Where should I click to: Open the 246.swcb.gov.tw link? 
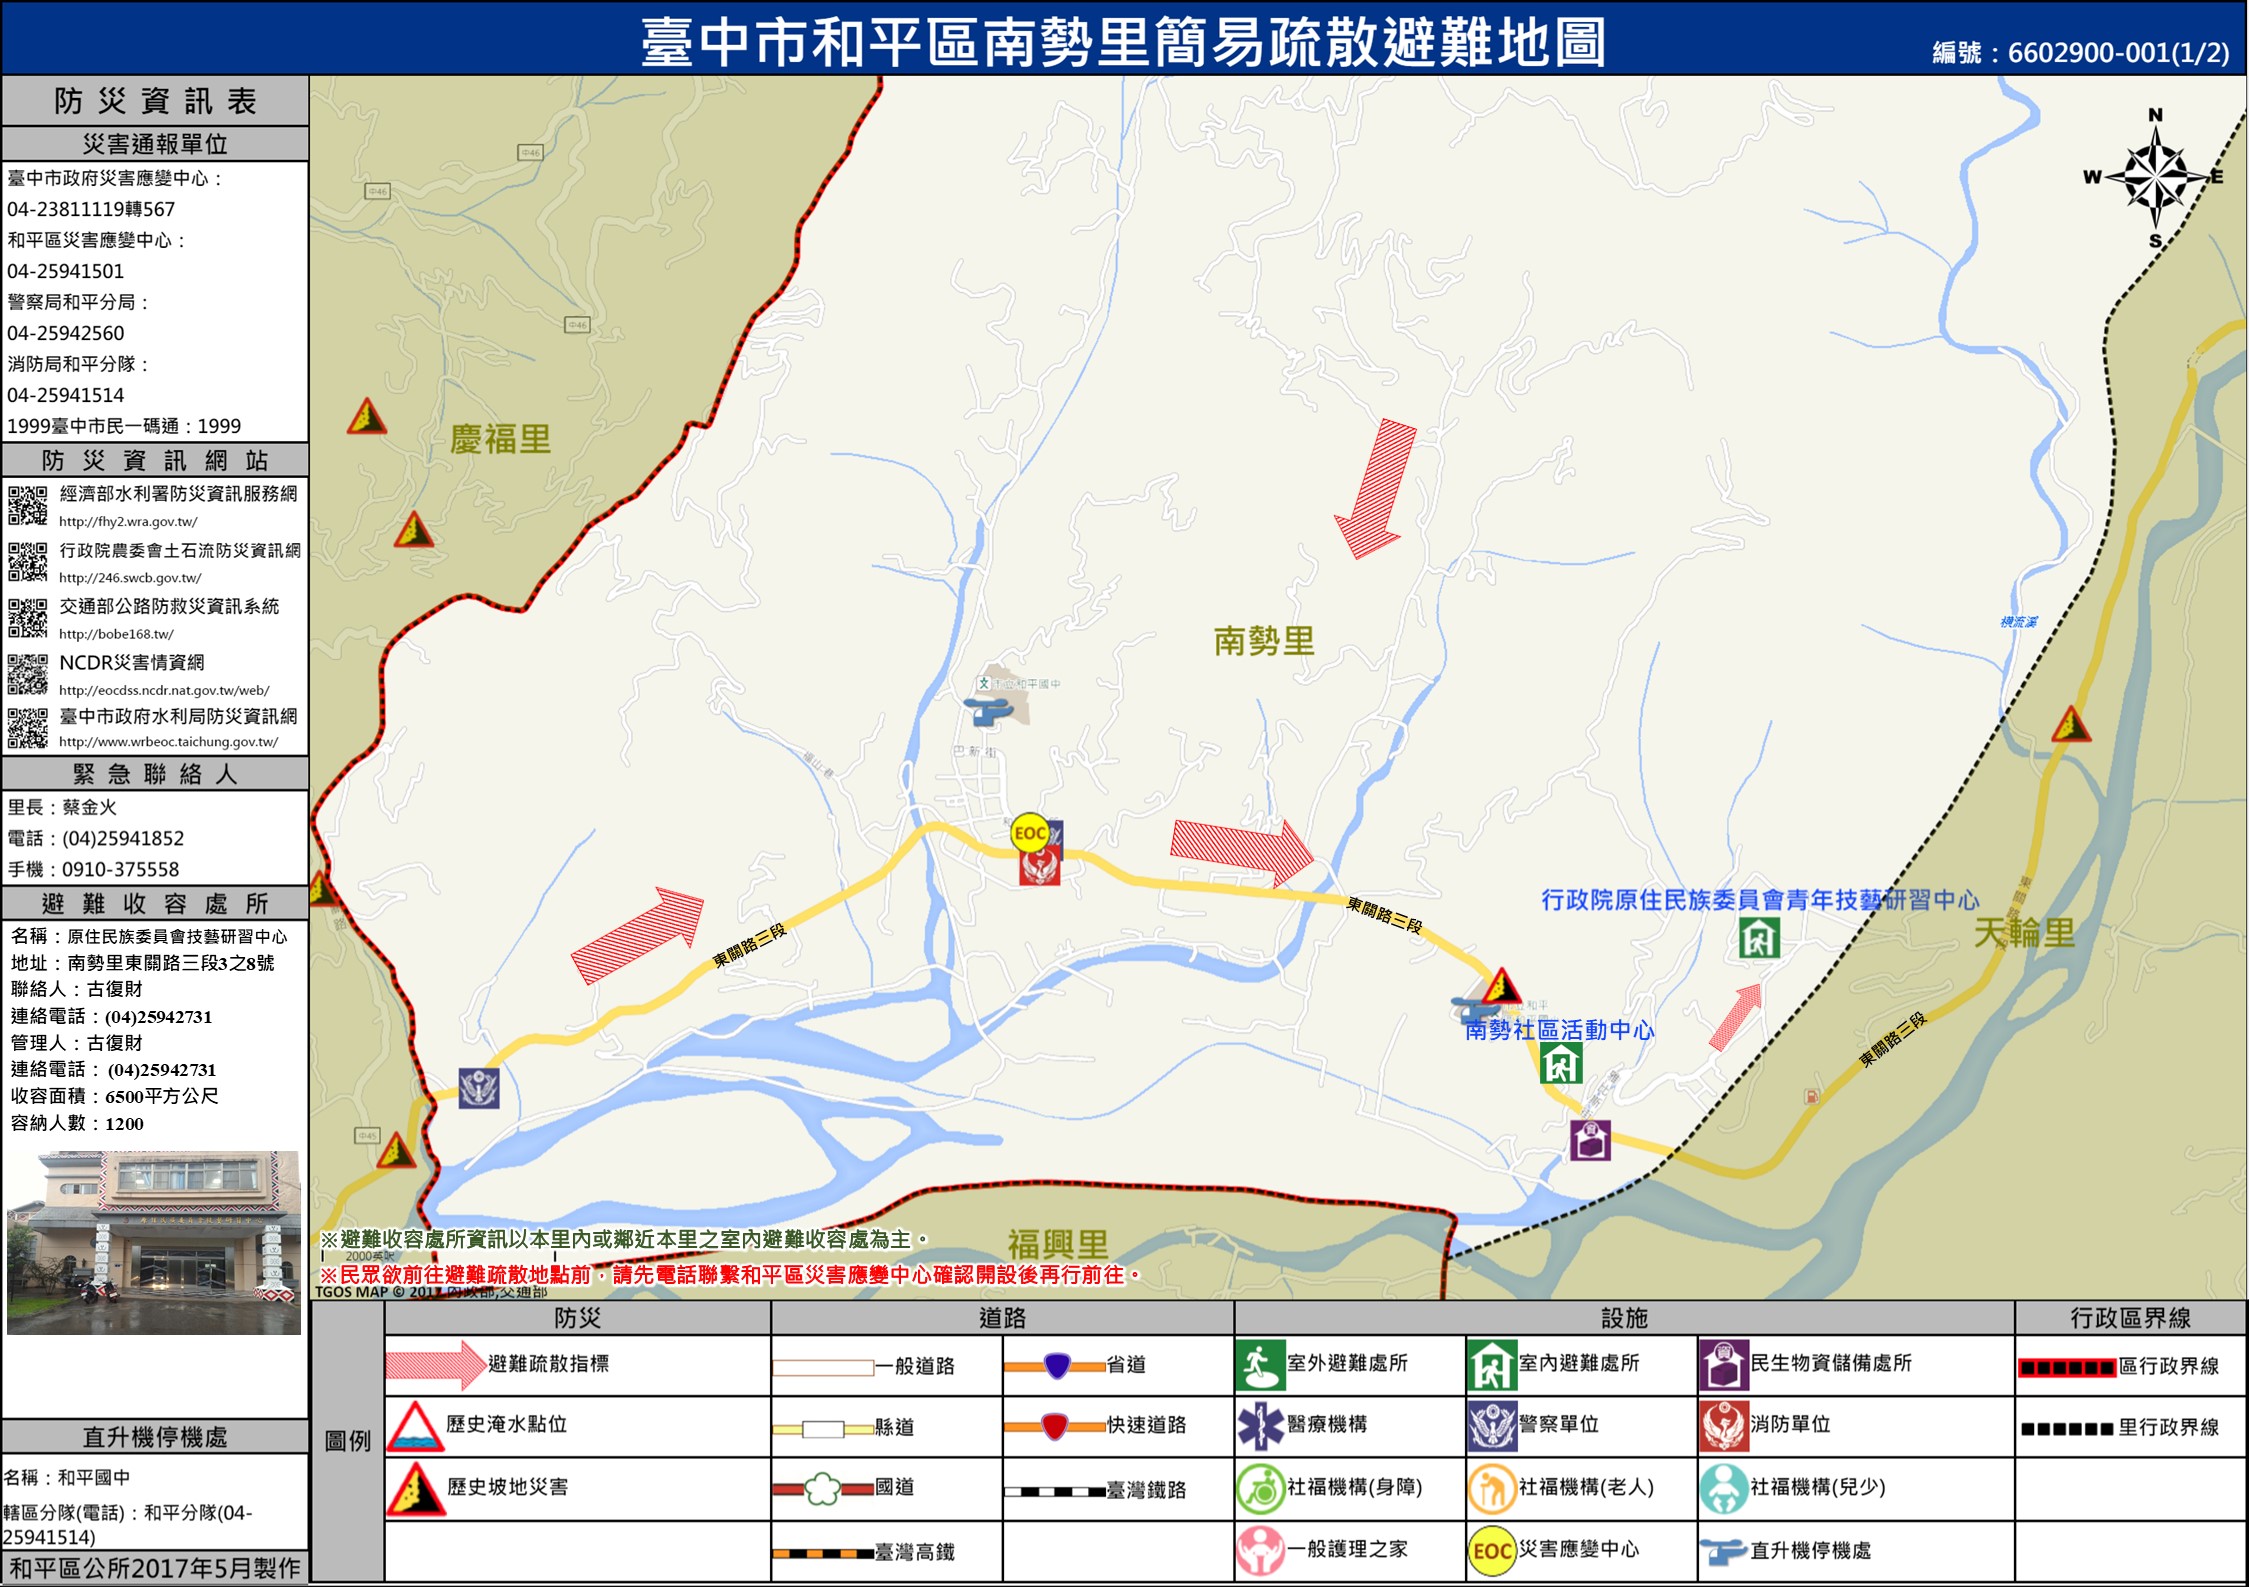[130, 578]
